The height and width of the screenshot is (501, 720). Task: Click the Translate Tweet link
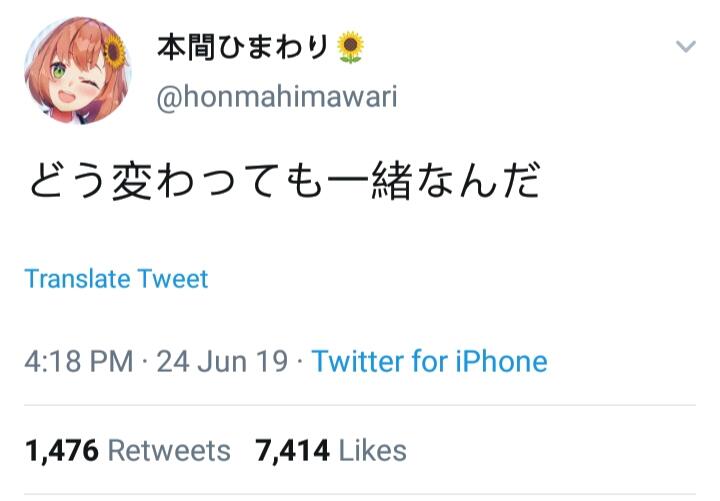(x=116, y=279)
